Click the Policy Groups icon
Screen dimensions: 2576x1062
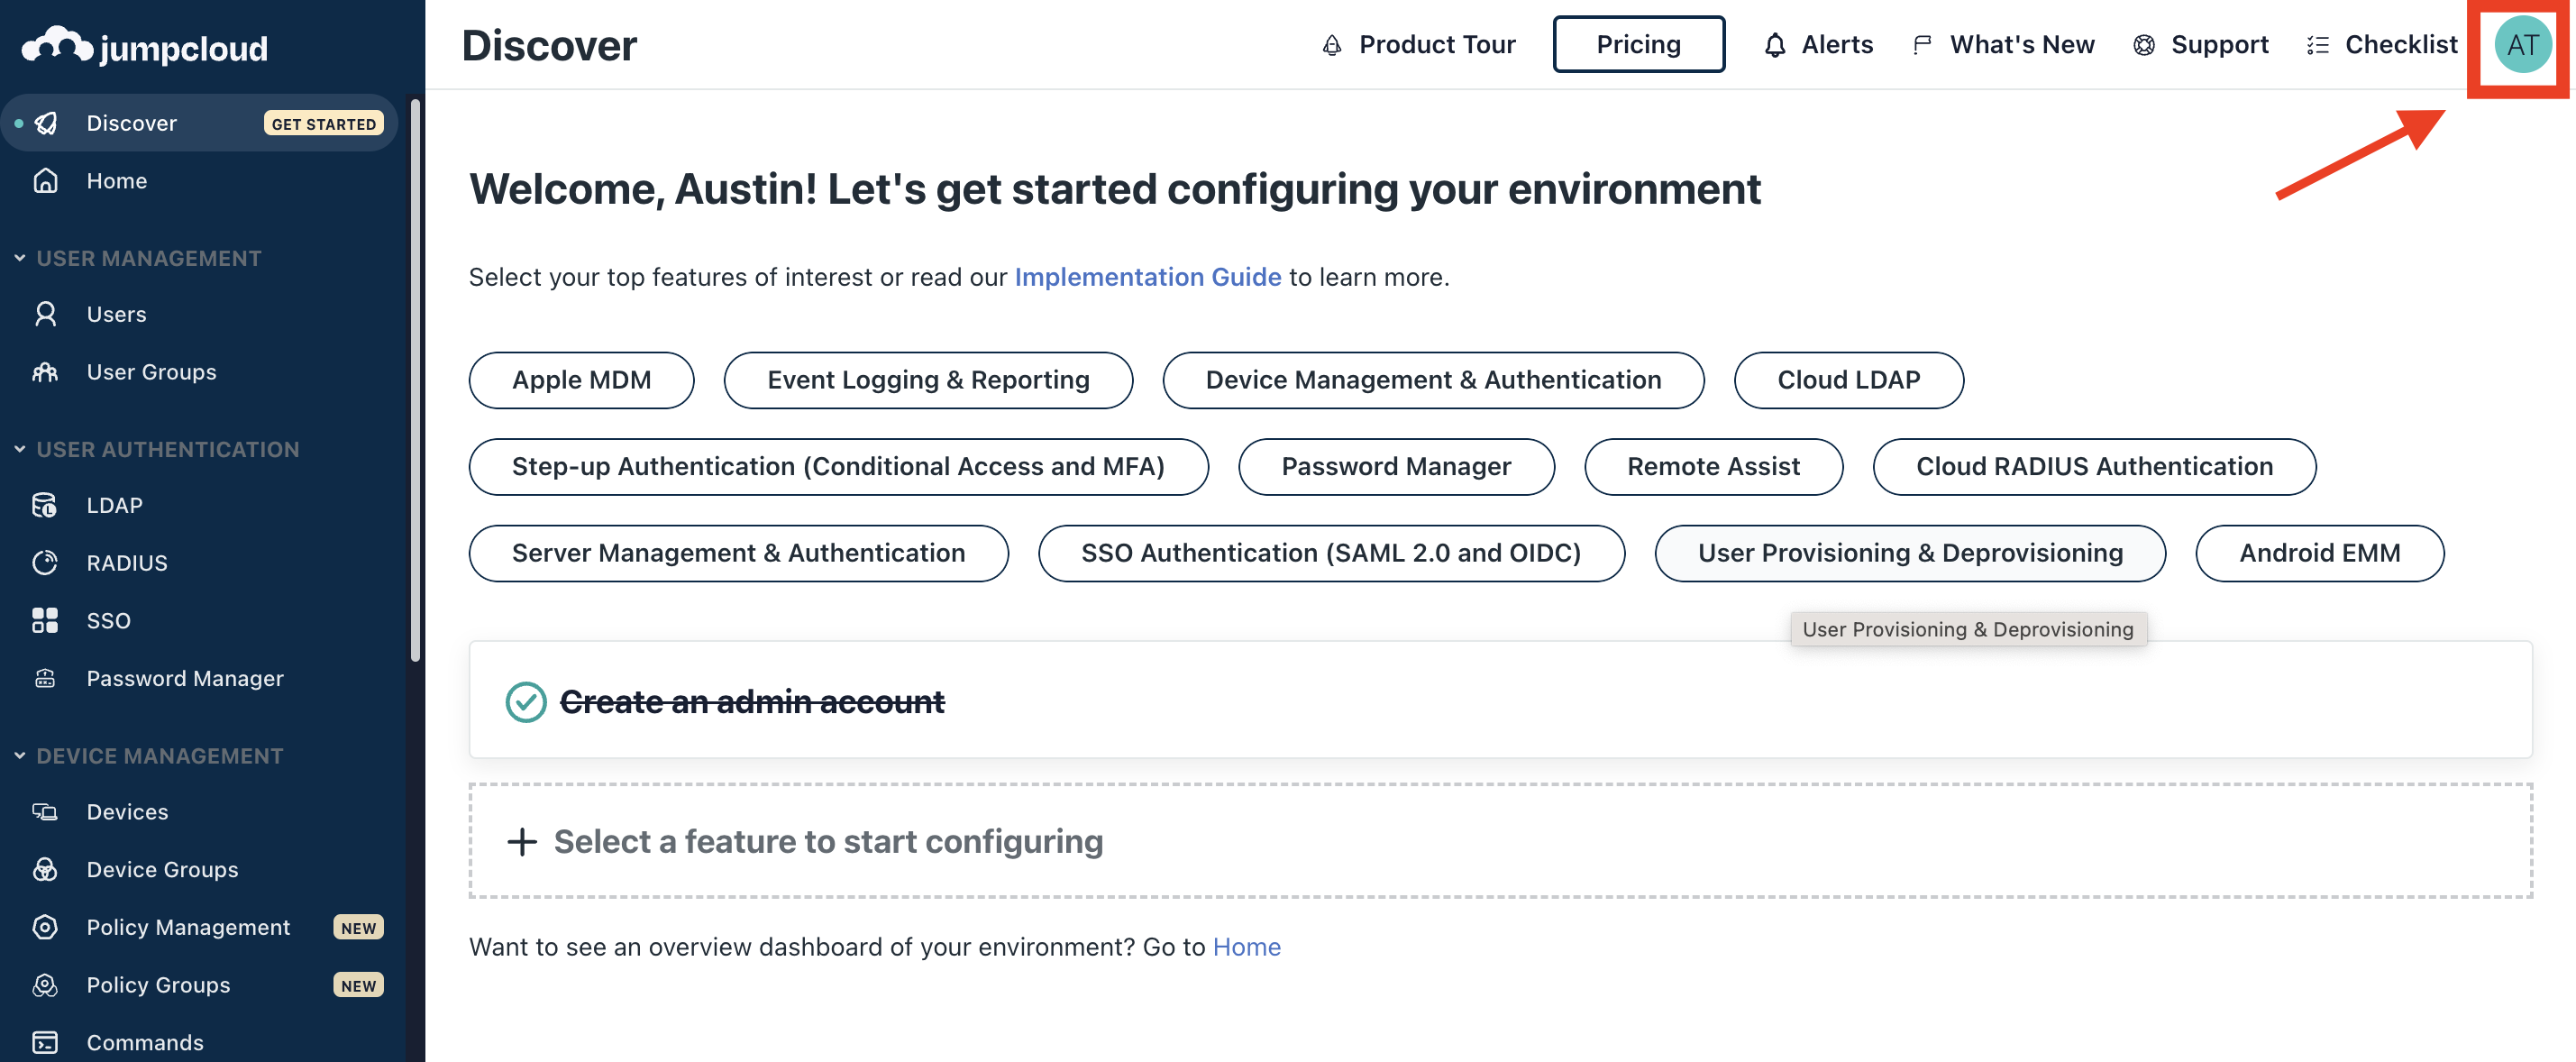(x=46, y=985)
